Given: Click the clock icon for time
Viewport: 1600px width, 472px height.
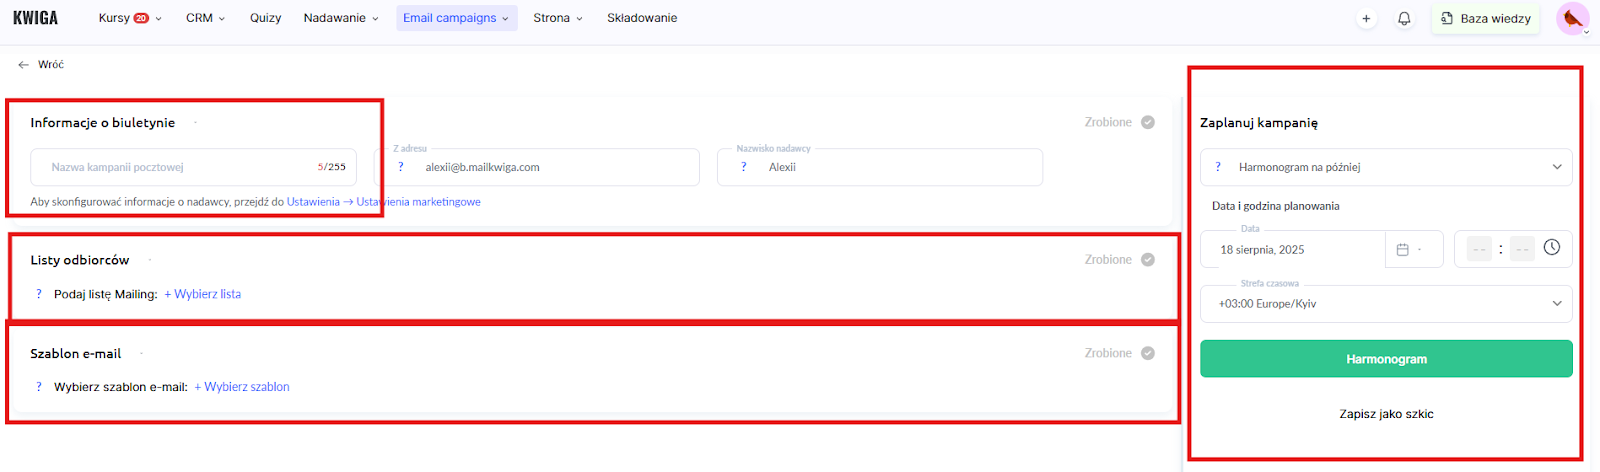Looking at the screenshot, I should (1552, 247).
